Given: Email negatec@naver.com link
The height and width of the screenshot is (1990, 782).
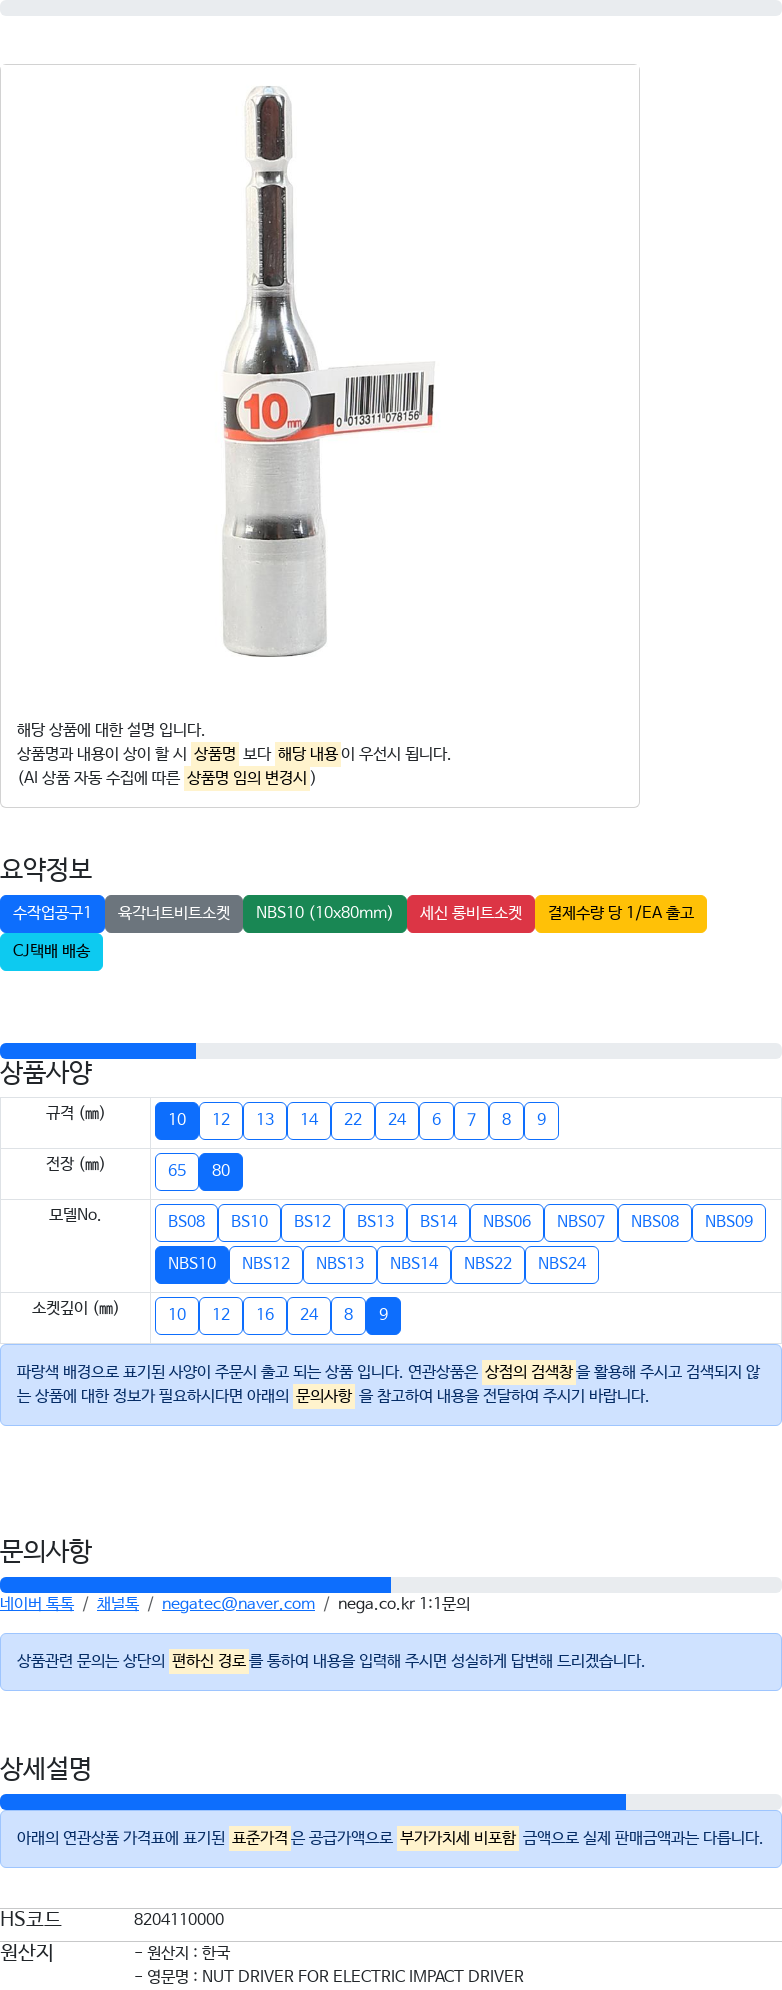Looking at the screenshot, I should coord(238,1604).
